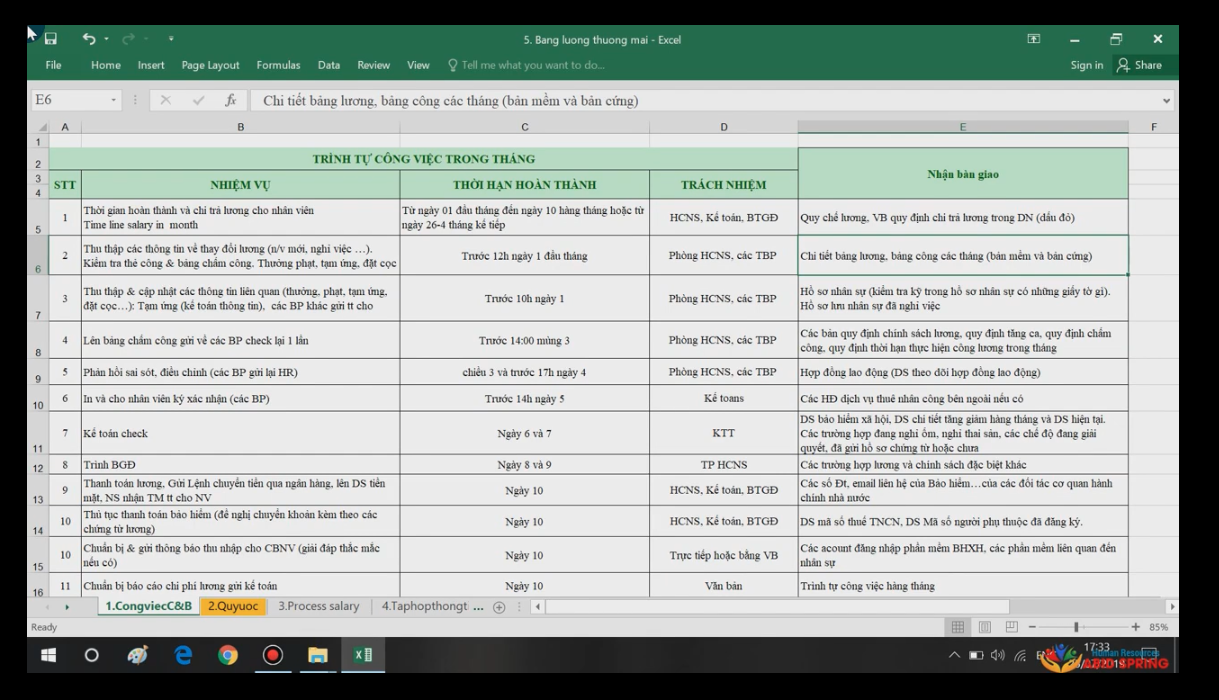Click the Undo arrow icon
The width and height of the screenshot is (1219, 700).
point(89,39)
